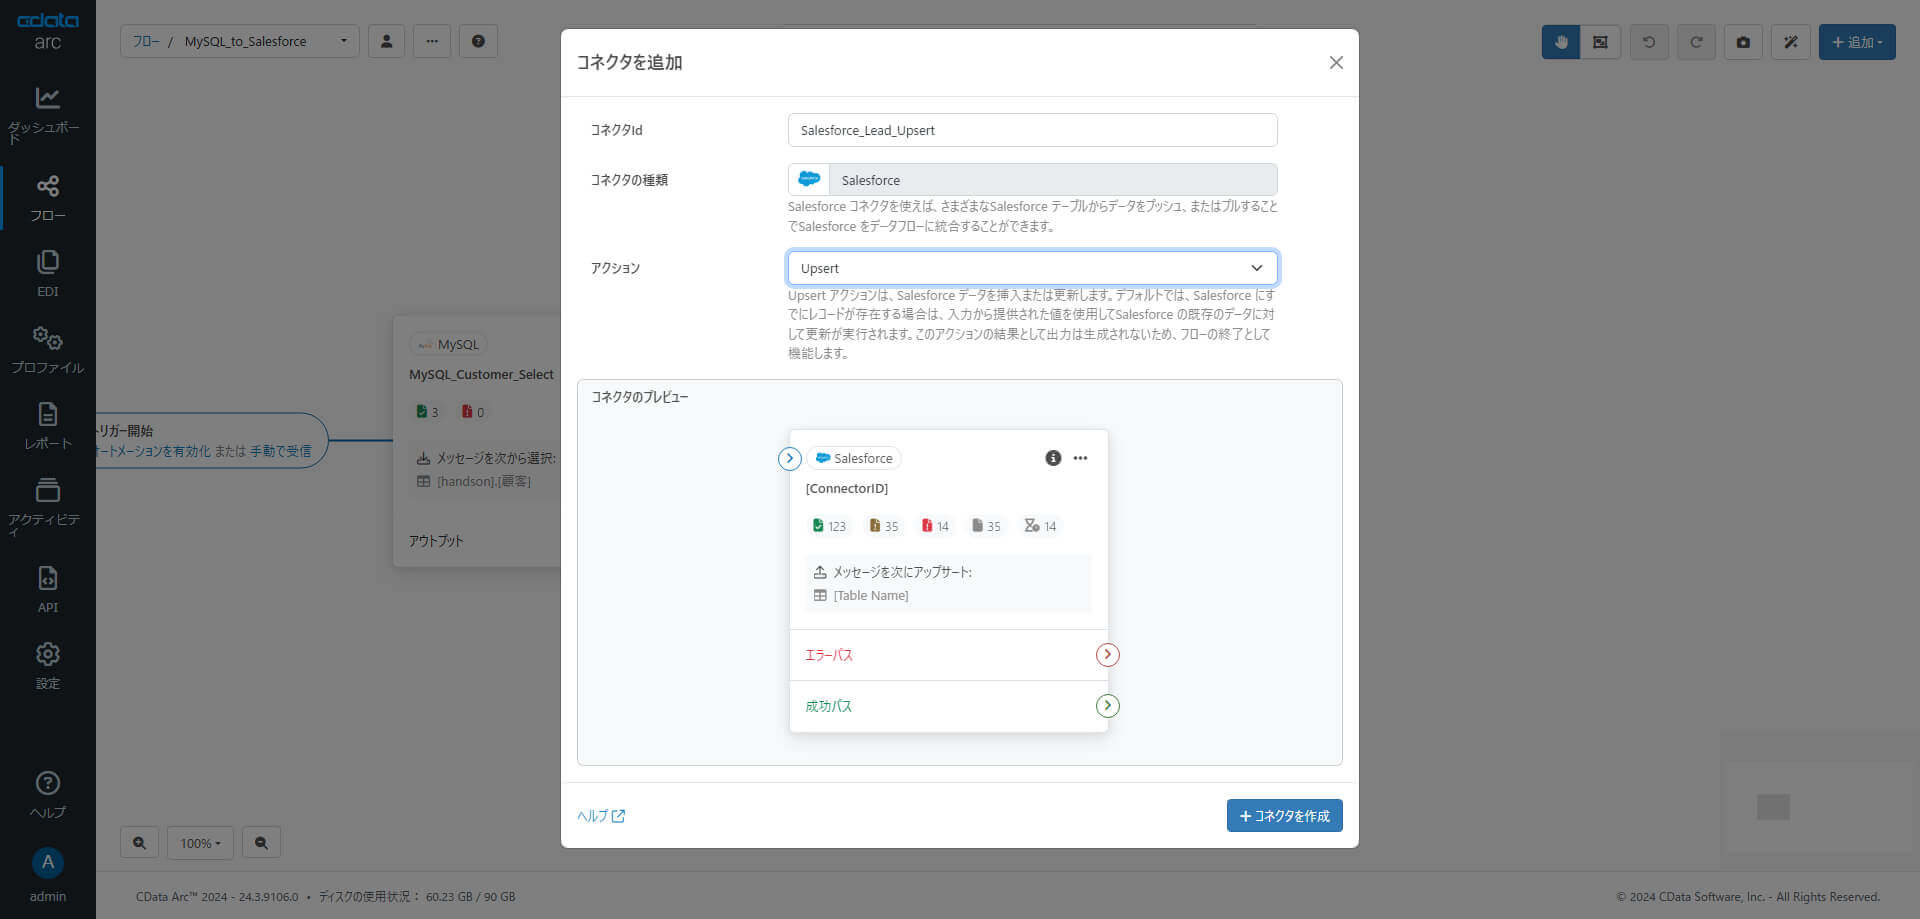1920x919 pixels.
Task: Zoom in with left magnifier button
Action: (139, 843)
